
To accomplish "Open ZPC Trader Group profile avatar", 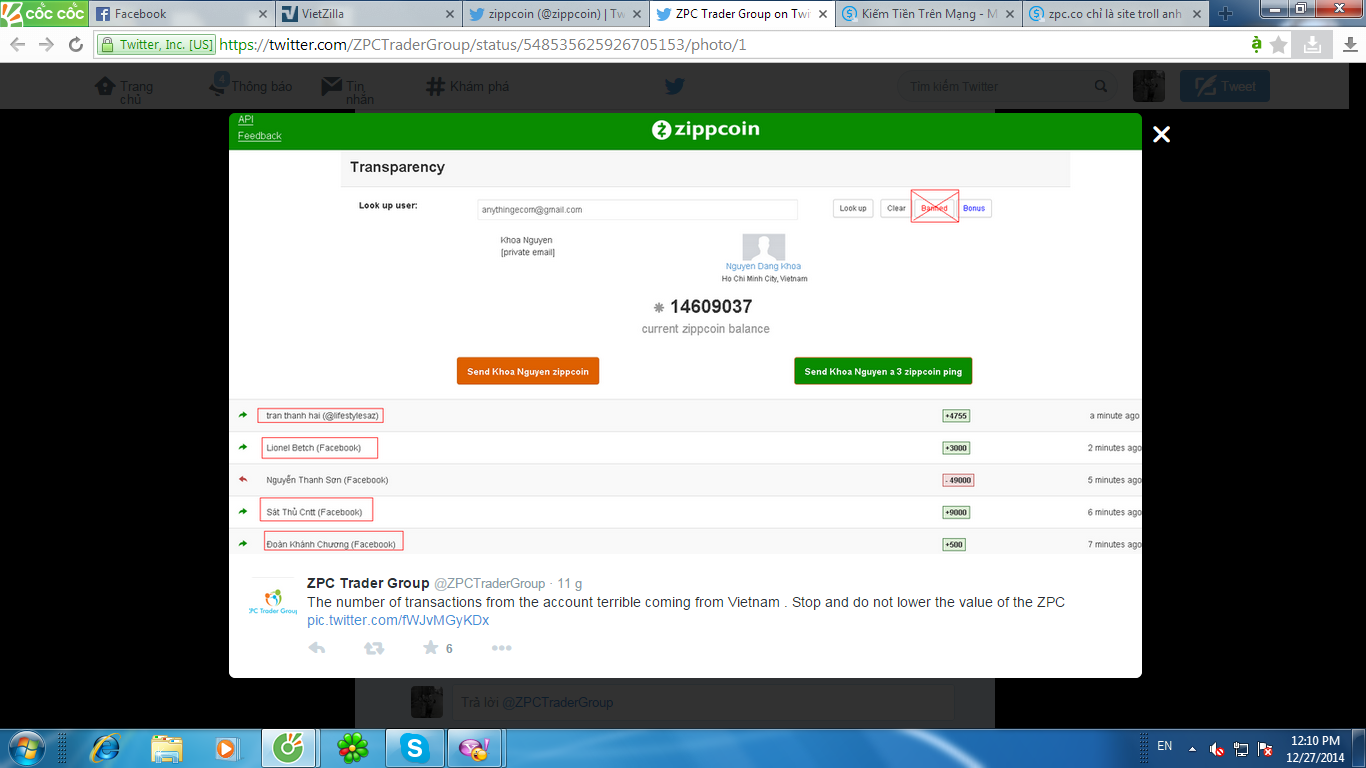I will [x=273, y=602].
